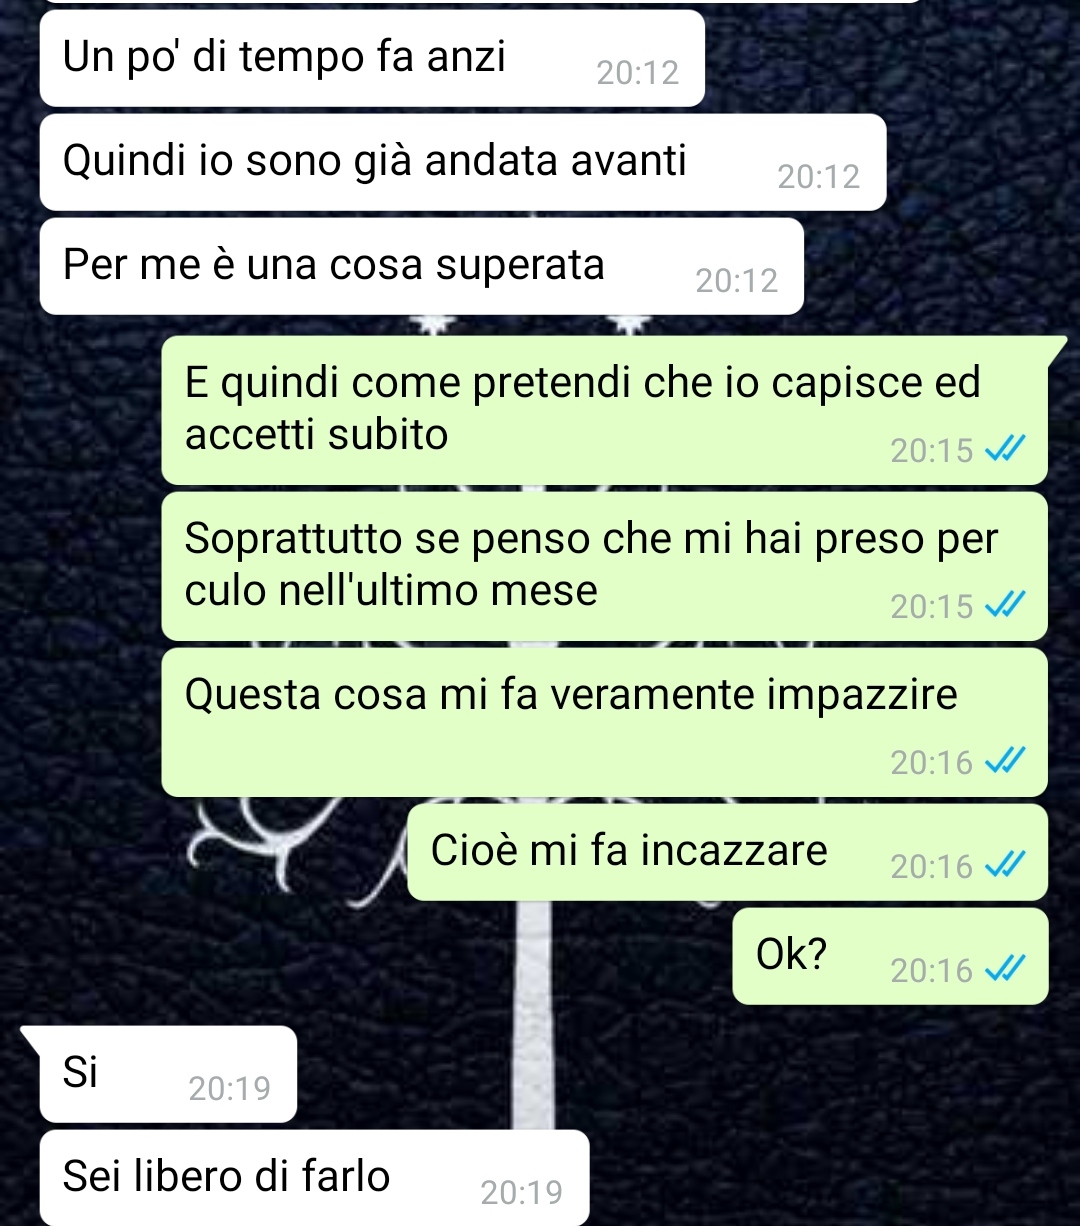Tap the 20:19 timestamp on 'Sei libero di farlo'
The height and width of the screenshot is (1226, 1080).
[521, 1192]
